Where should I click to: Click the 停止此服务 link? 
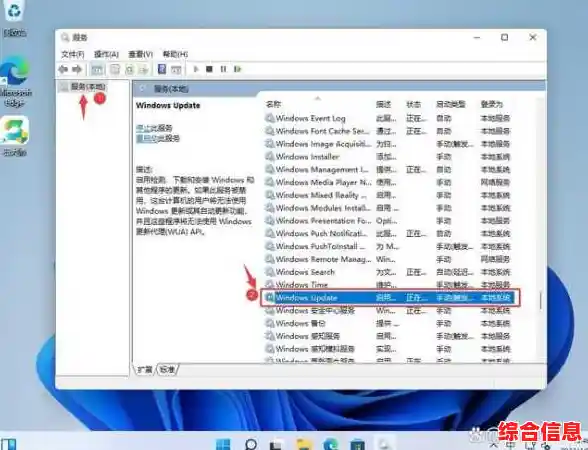(x=154, y=128)
